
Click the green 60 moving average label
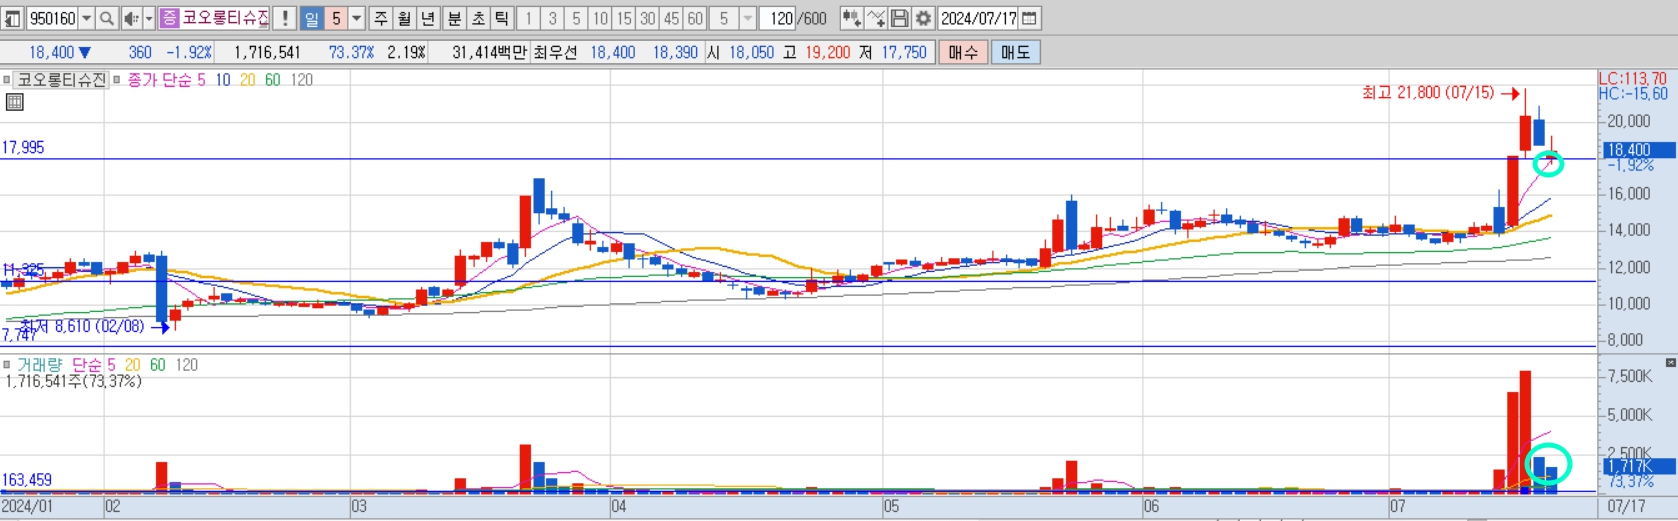(x=273, y=80)
